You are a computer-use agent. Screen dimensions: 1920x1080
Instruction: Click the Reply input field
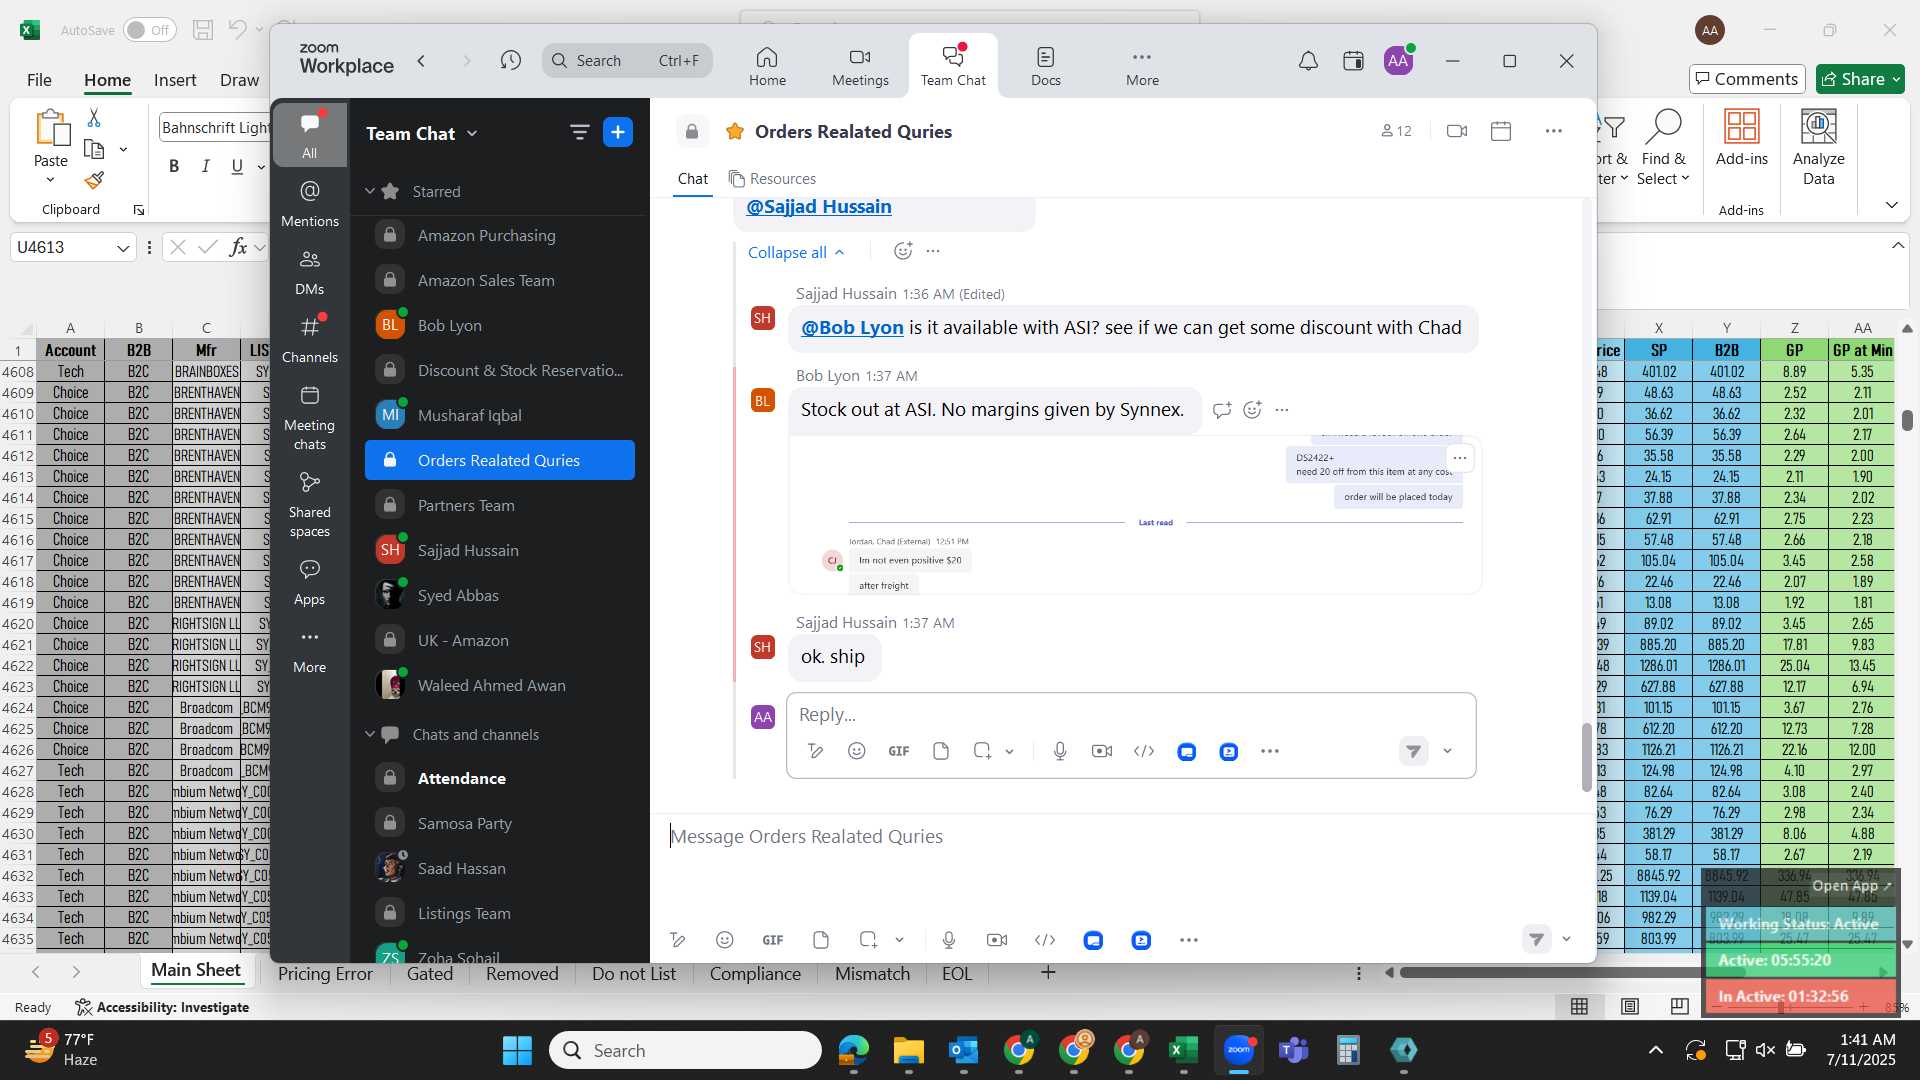1130,715
